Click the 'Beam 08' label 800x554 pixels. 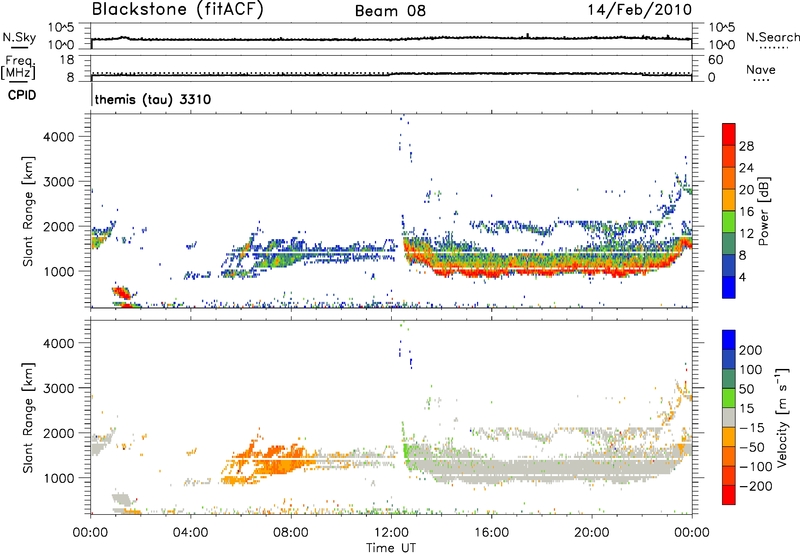390,11
